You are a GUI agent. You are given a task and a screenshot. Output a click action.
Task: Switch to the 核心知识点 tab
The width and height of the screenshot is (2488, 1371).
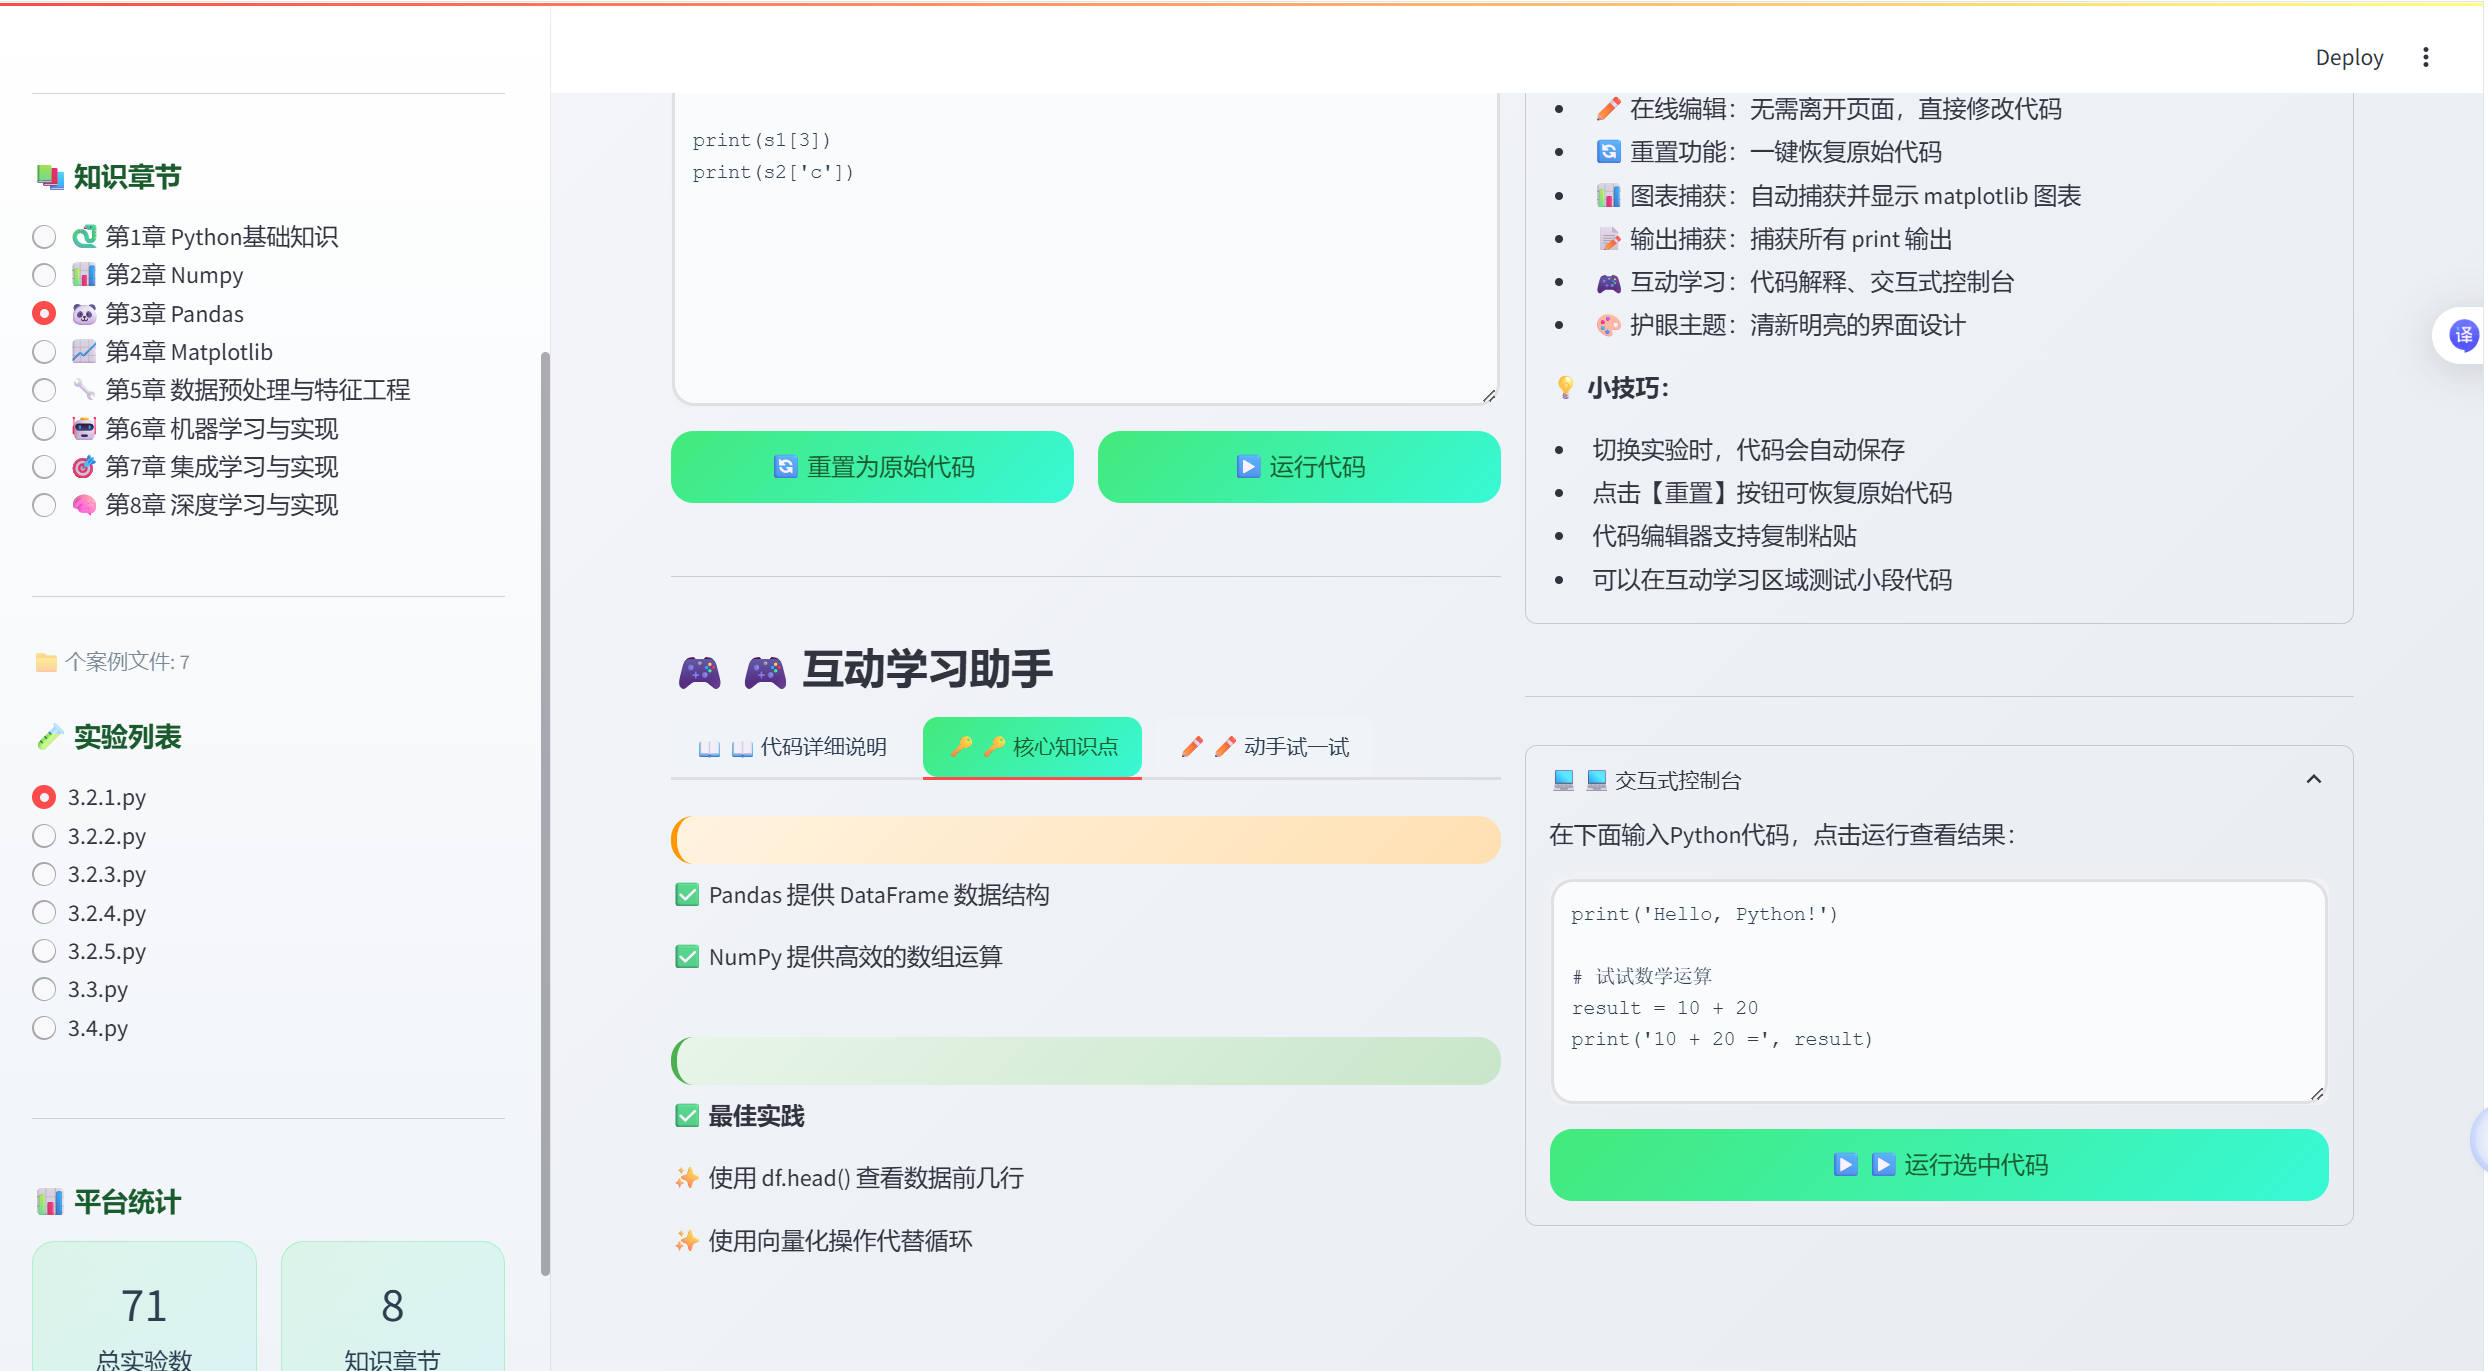pyautogui.click(x=1032, y=747)
